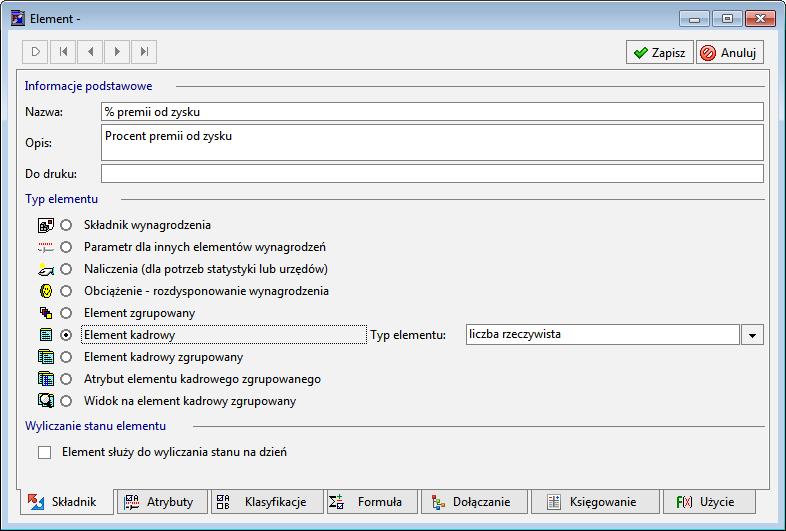
Task: Open the Dołączanie tab
Action: pyautogui.click(x=474, y=502)
